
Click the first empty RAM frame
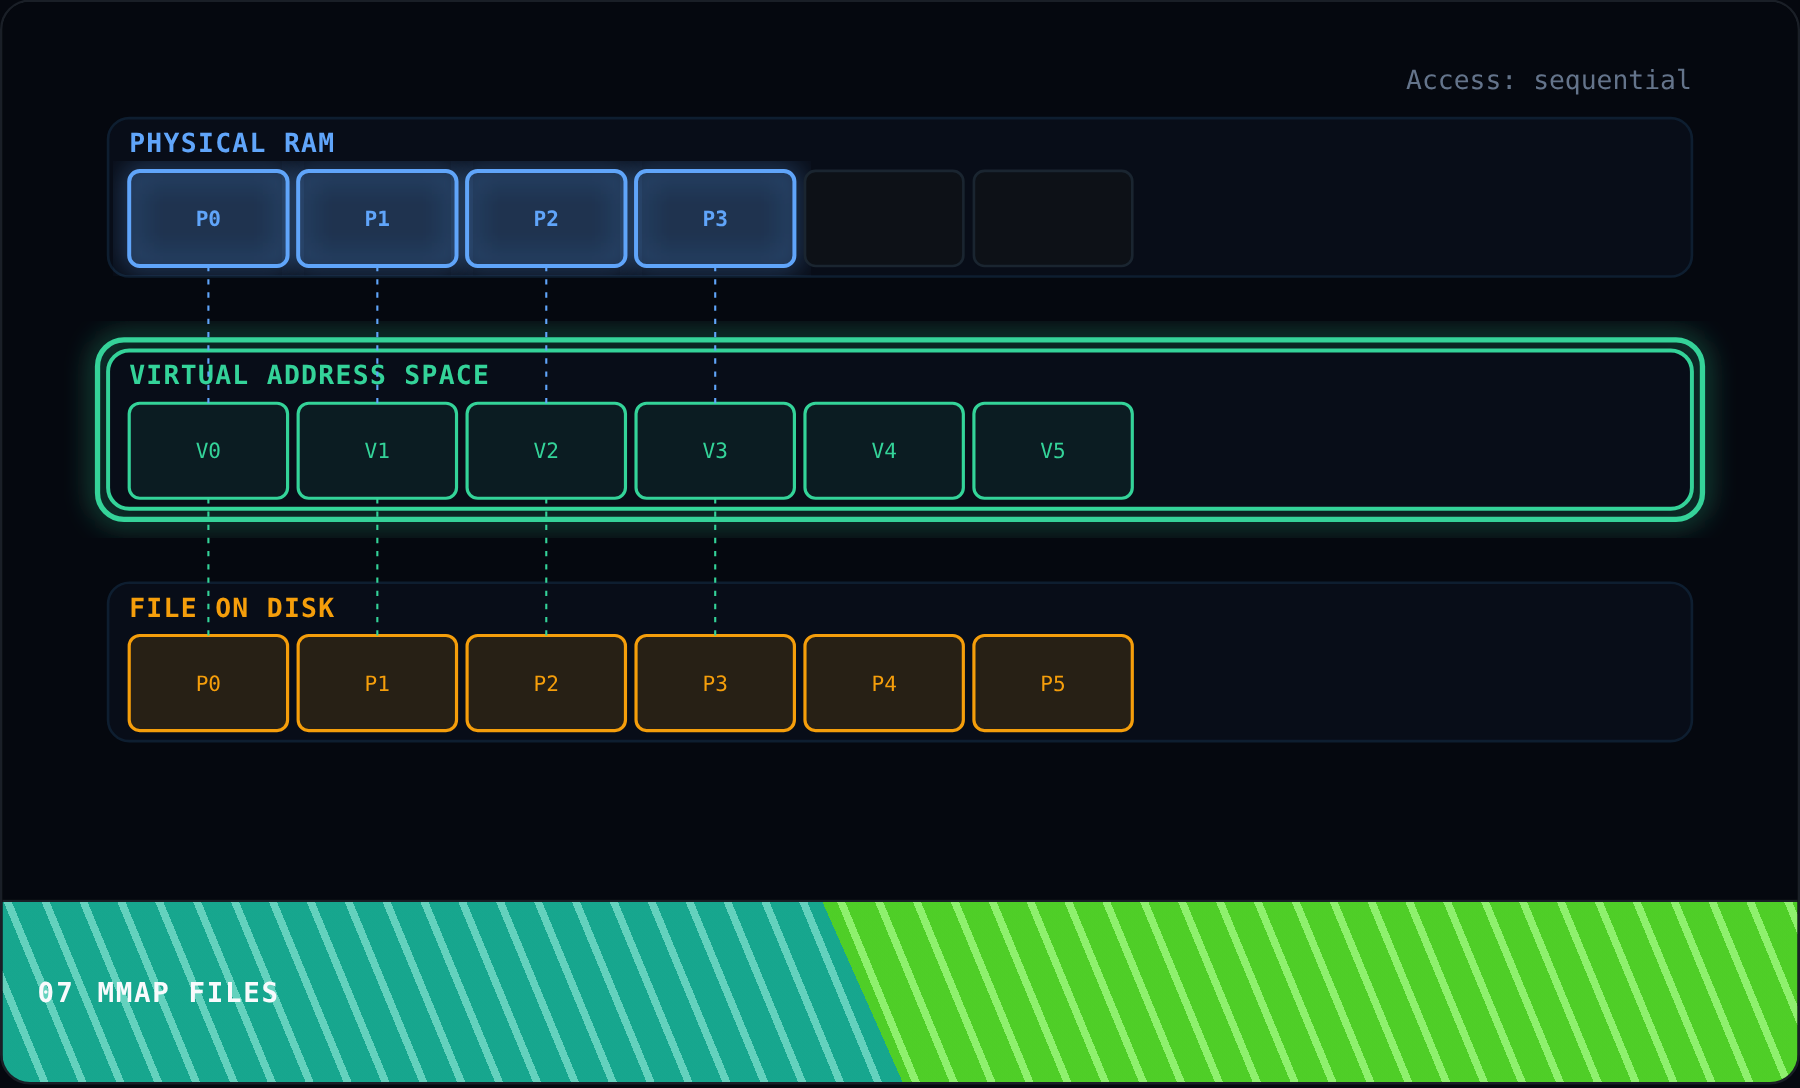click(x=884, y=218)
